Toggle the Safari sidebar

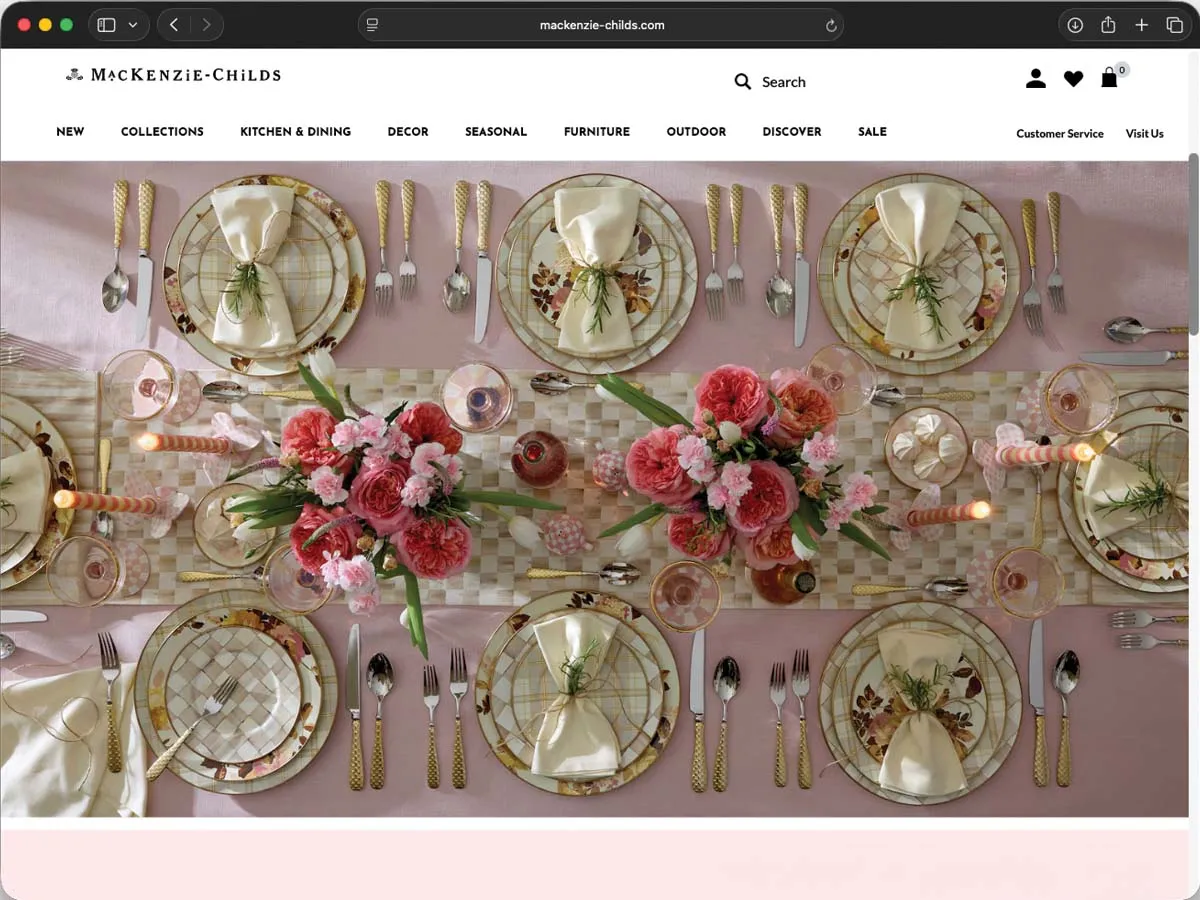(106, 25)
